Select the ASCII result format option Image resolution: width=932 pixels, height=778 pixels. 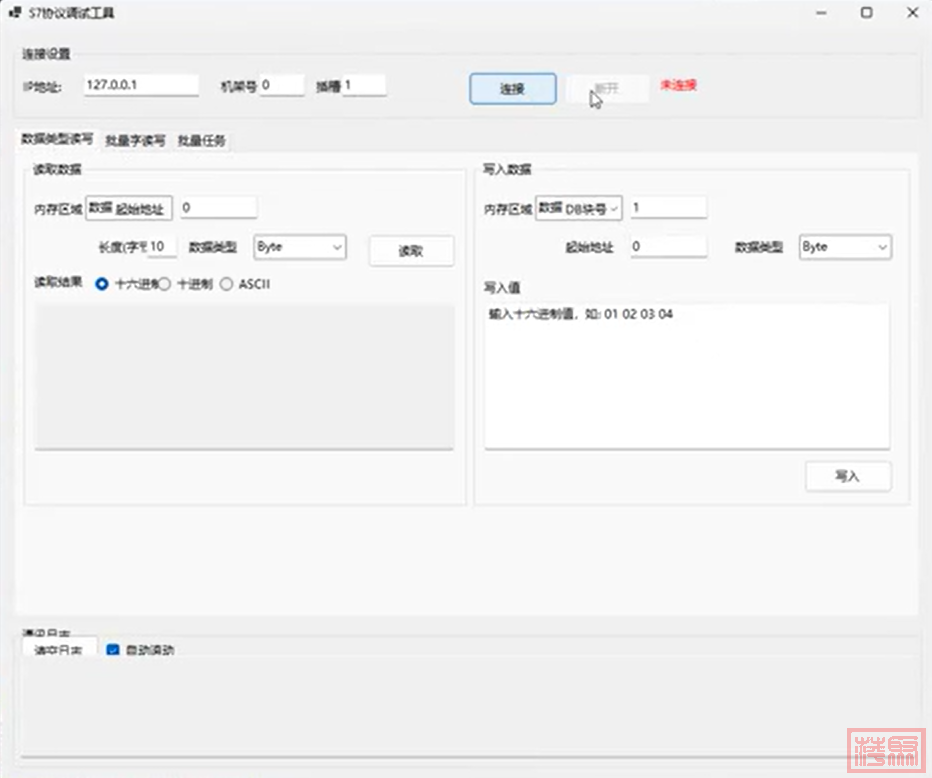(227, 284)
